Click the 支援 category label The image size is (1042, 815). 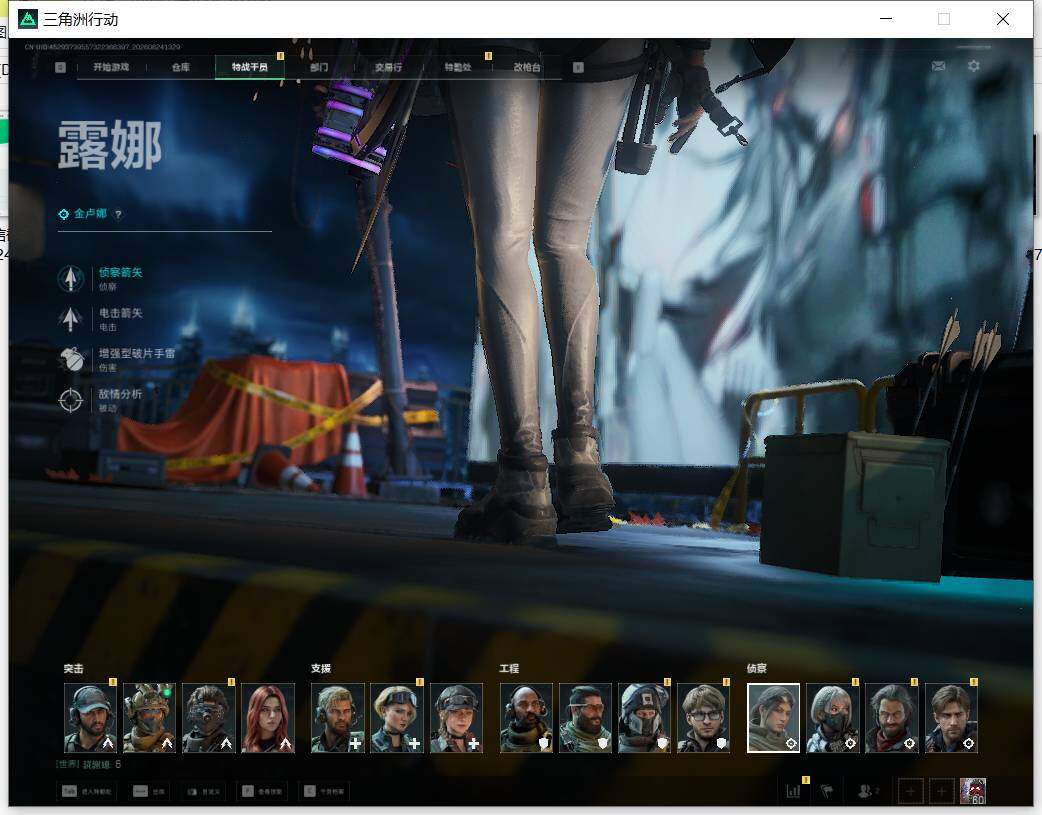pyautogui.click(x=321, y=669)
